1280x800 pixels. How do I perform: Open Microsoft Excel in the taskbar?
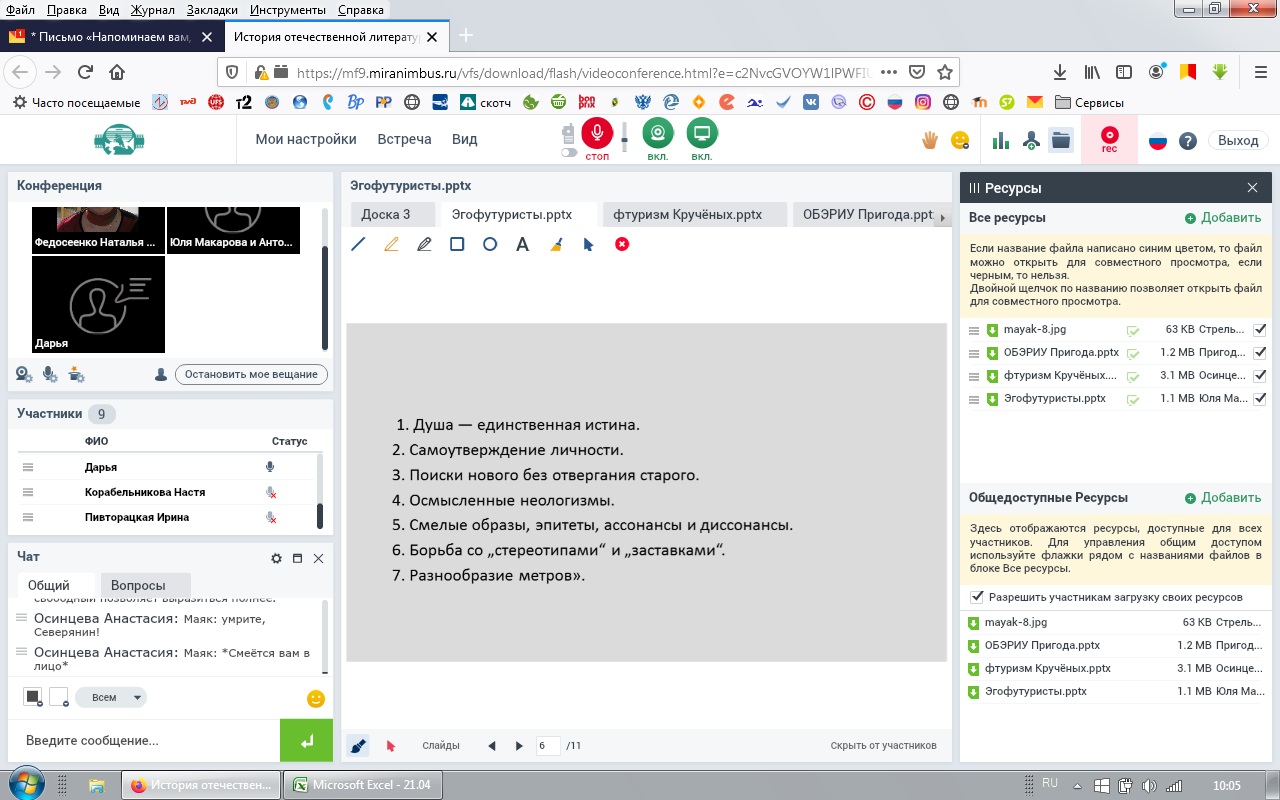pos(362,785)
